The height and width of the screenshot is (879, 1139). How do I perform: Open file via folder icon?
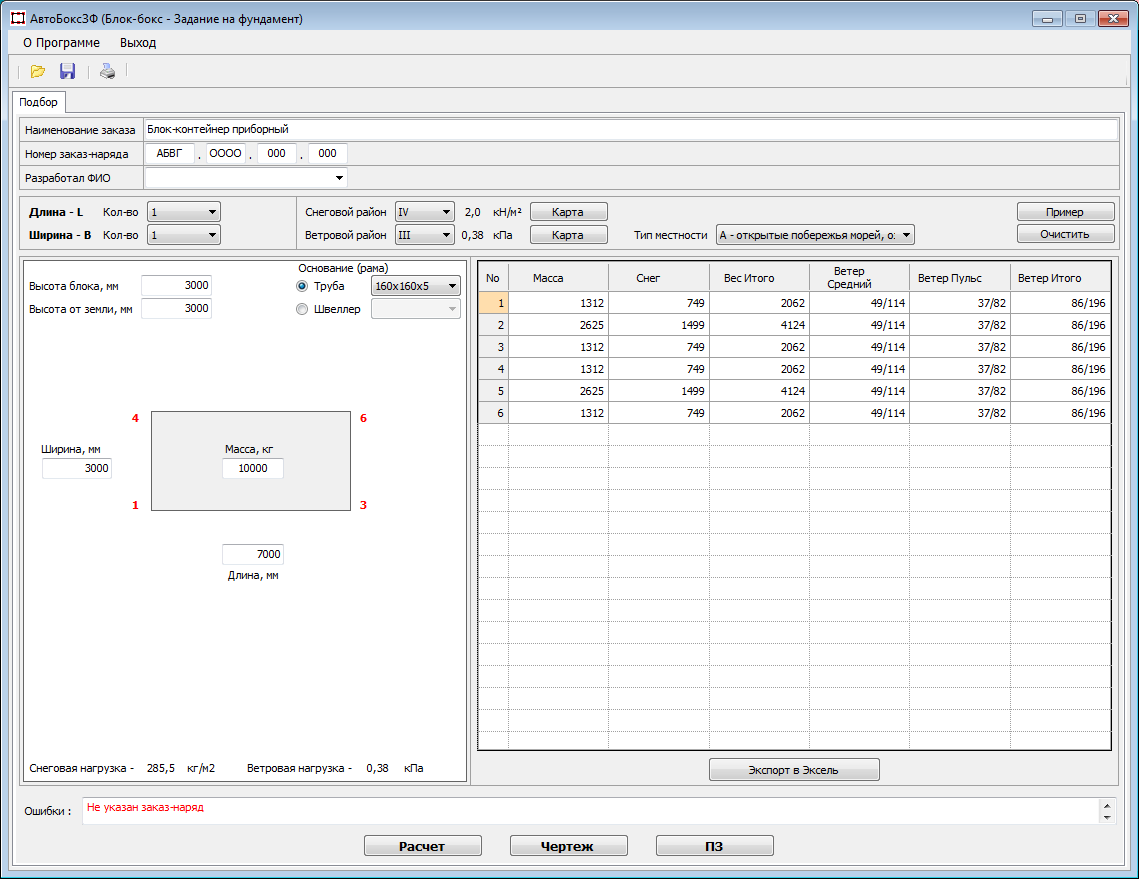[38, 71]
